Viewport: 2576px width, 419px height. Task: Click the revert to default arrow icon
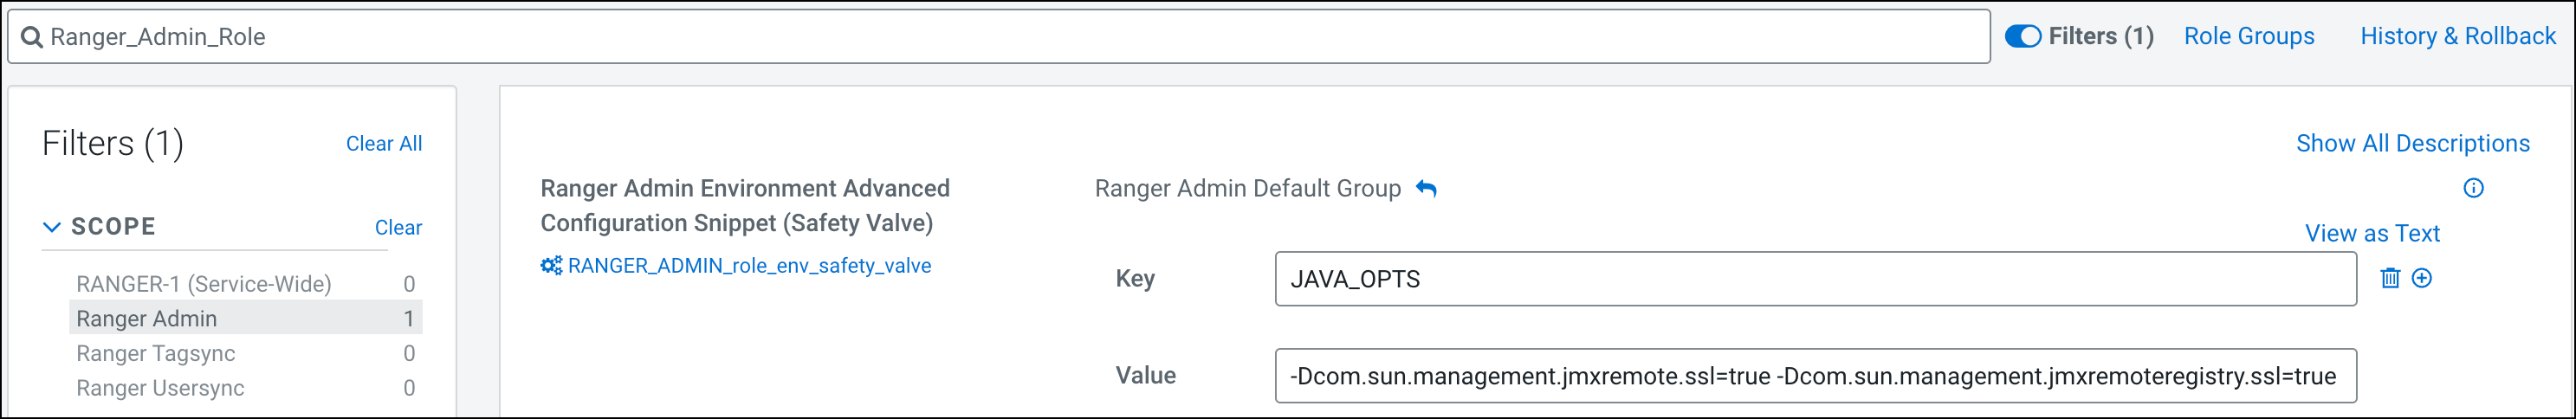1426,189
